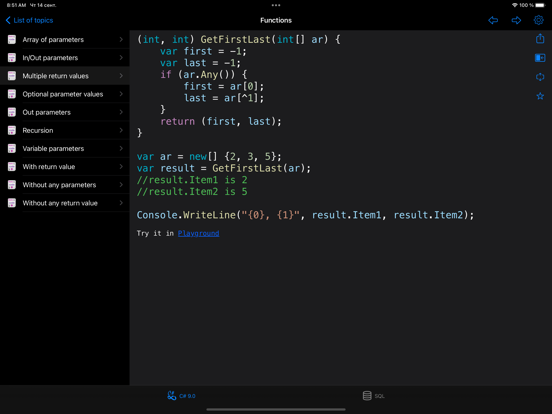
Task: Mark topic as favorite with star
Action: (540, 96)
